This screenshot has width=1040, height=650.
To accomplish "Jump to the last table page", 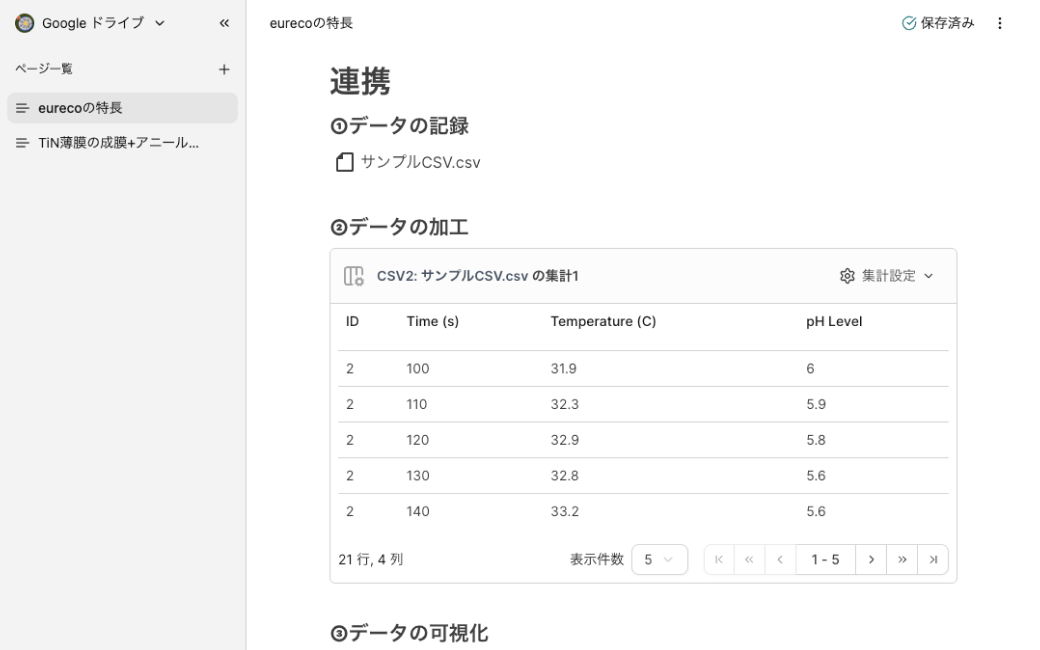I will click(x=933, y=560).
